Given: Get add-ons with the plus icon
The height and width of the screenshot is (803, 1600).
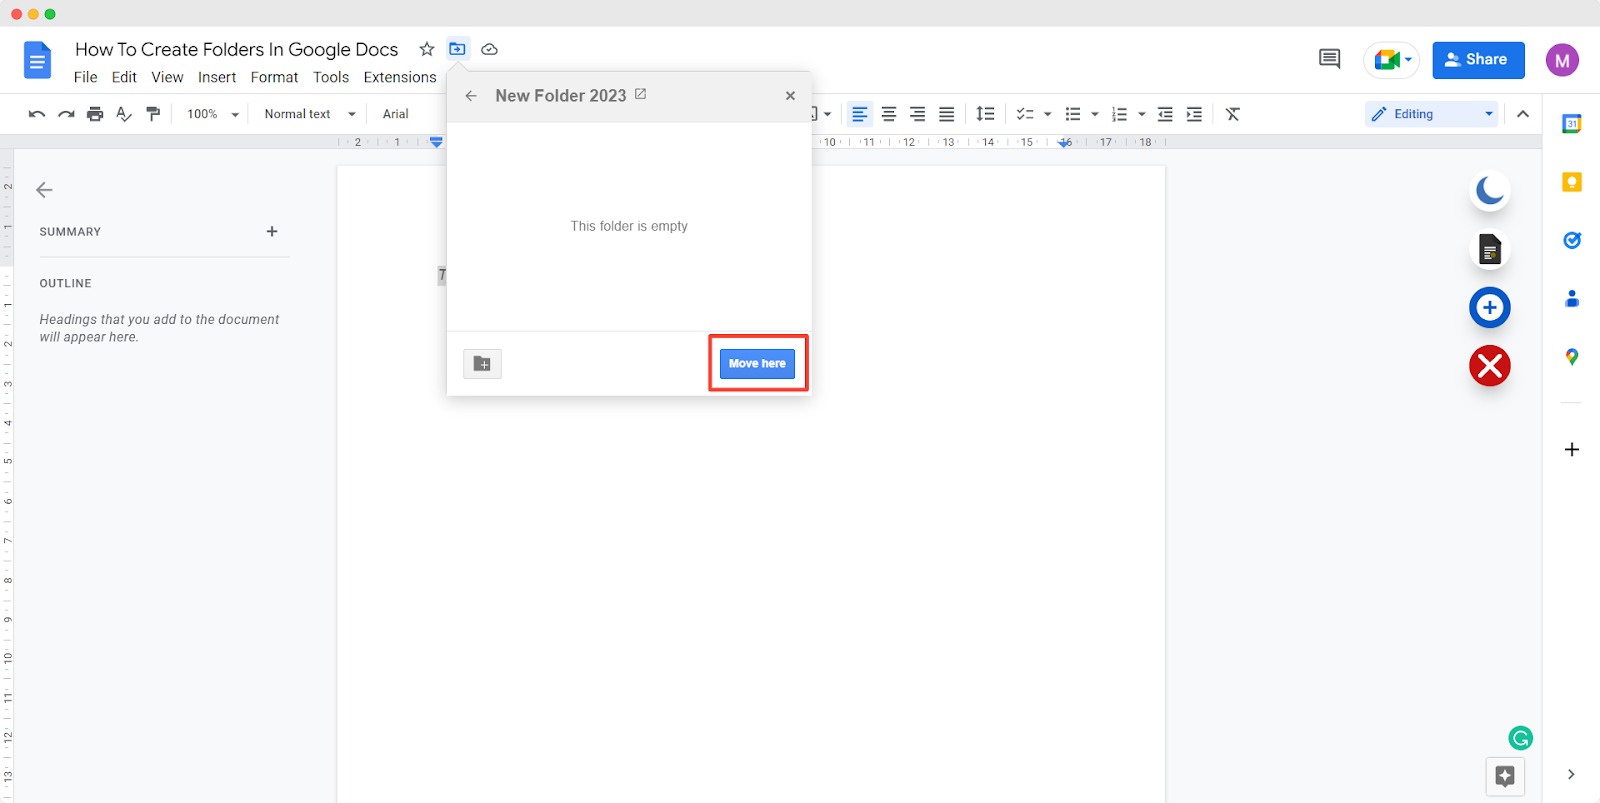Looking at the screenshot, I should coord(1572,449).
